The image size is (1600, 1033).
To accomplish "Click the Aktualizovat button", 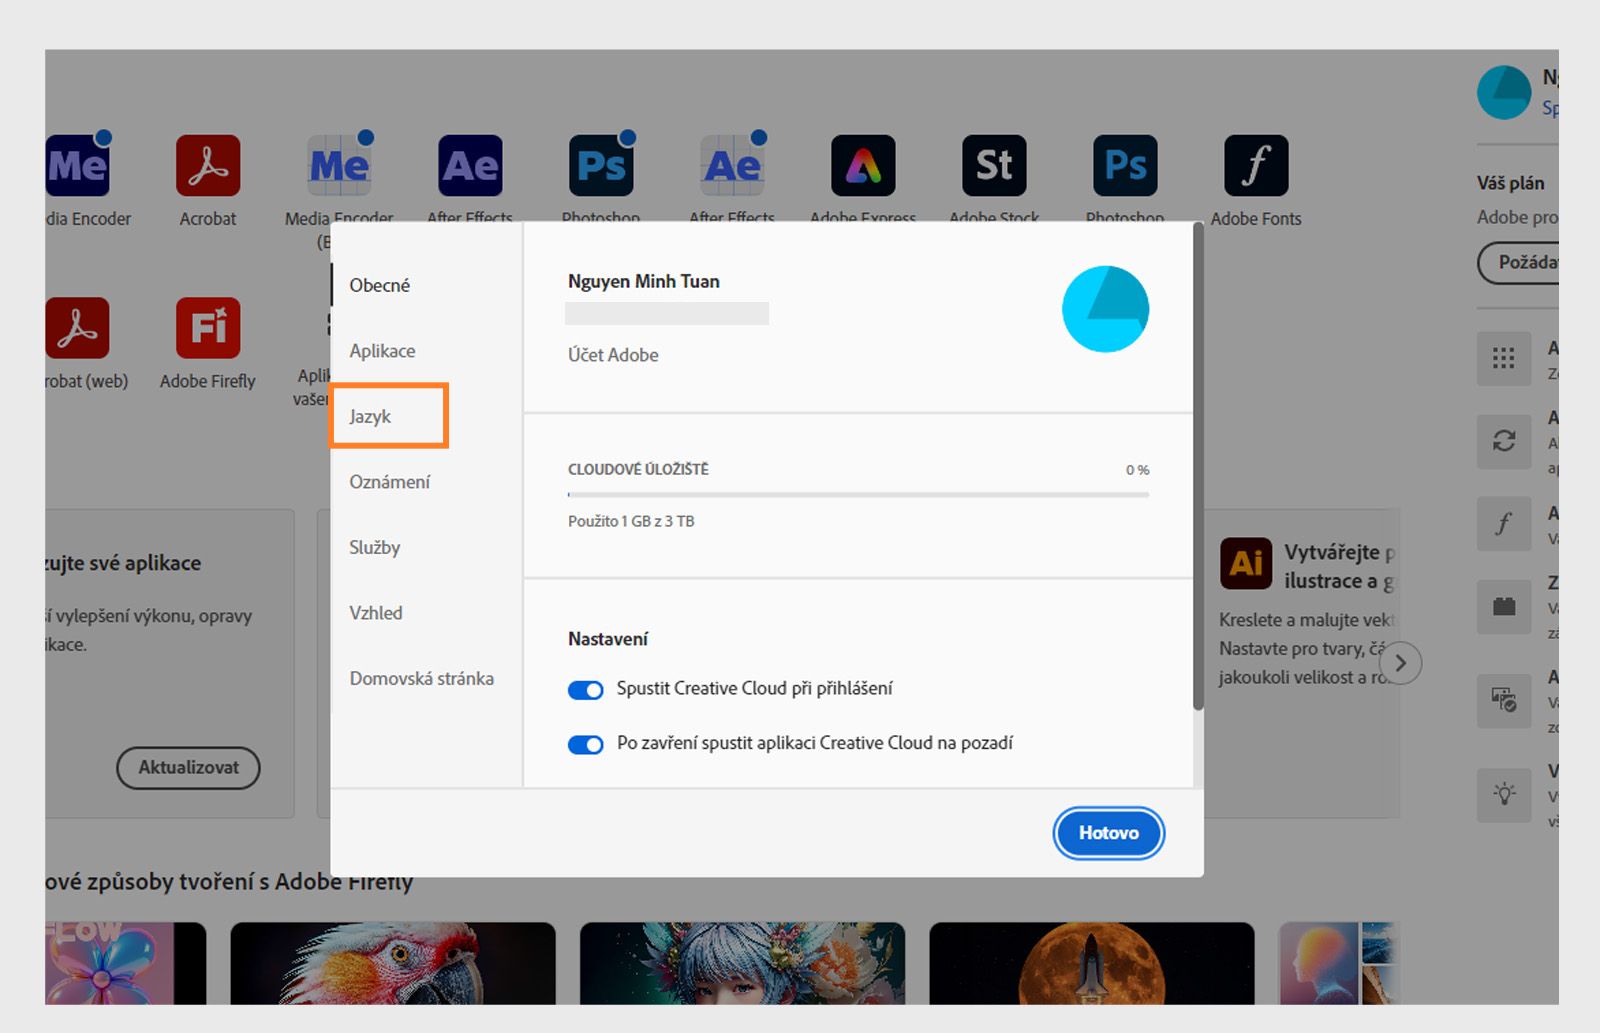I will pos(188,768).
